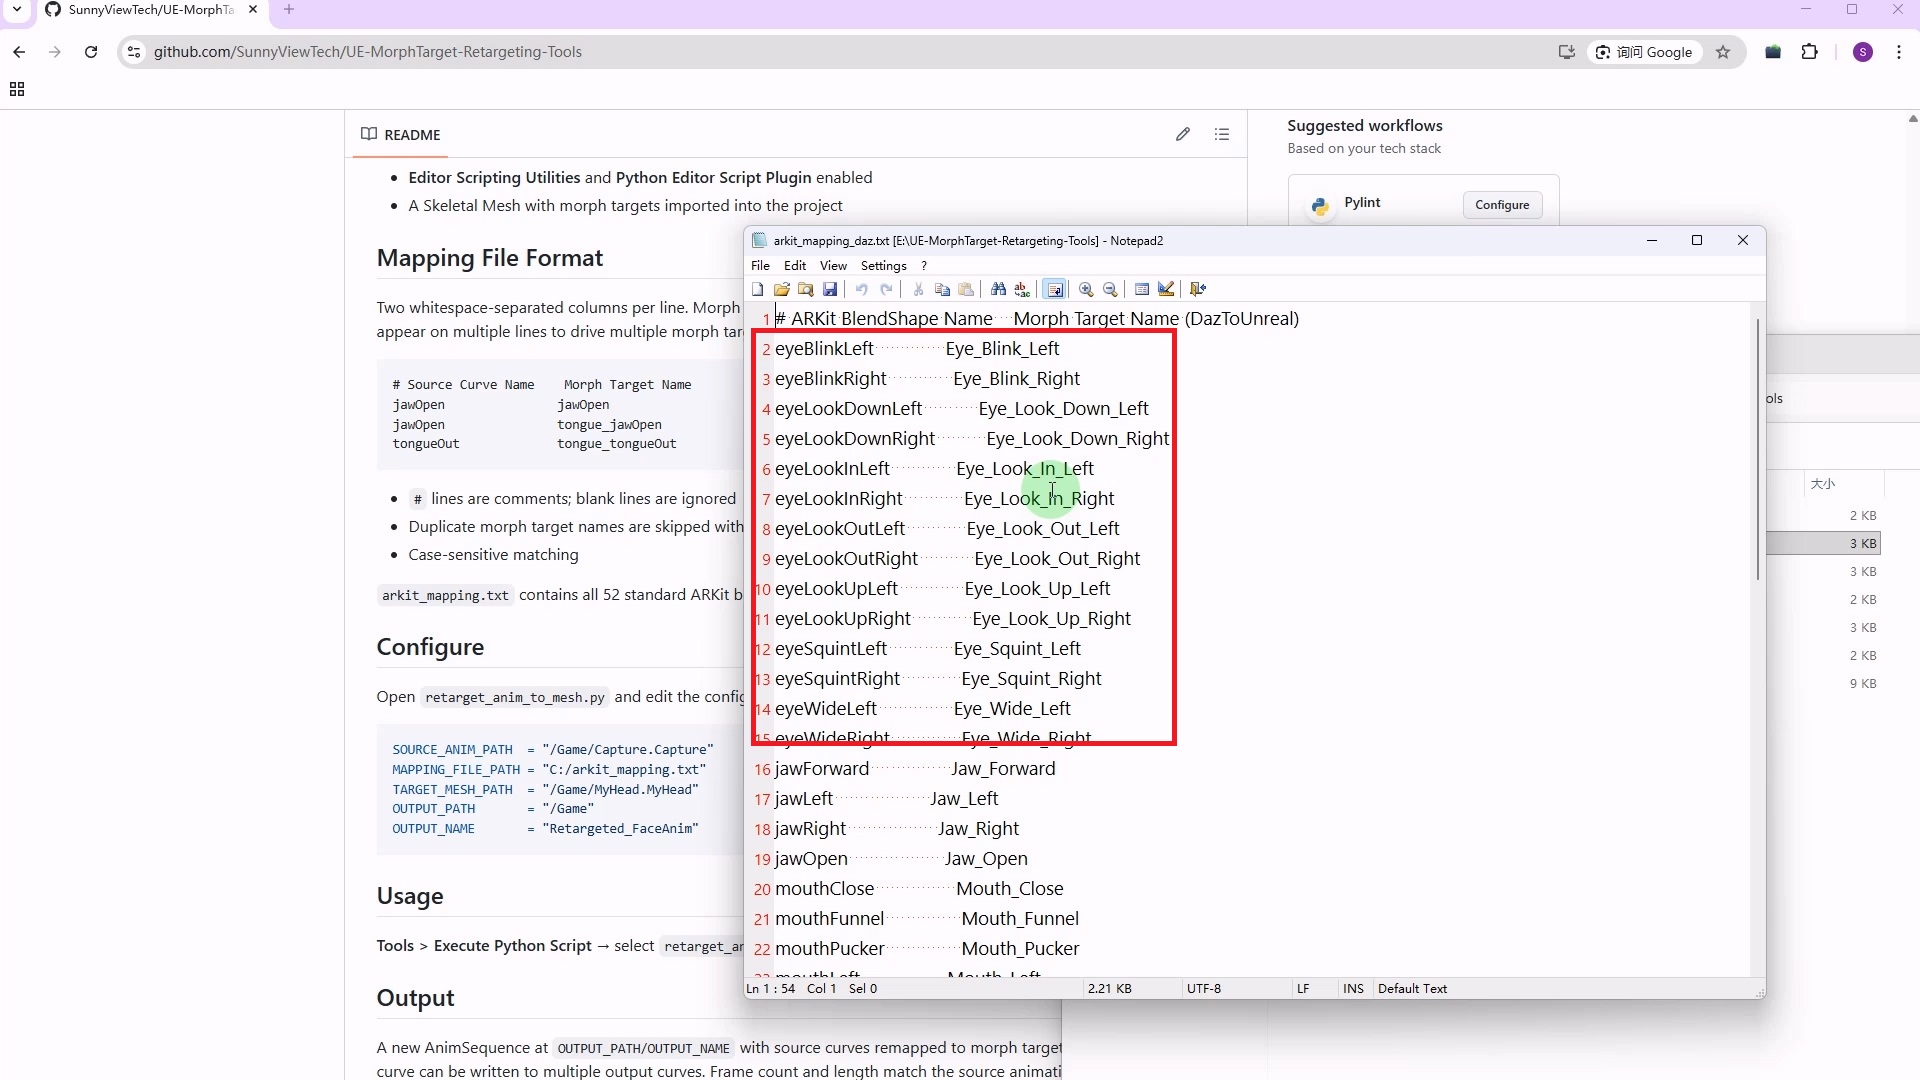Open retarget_anim_to_mesh.py code link

[516, 697]
